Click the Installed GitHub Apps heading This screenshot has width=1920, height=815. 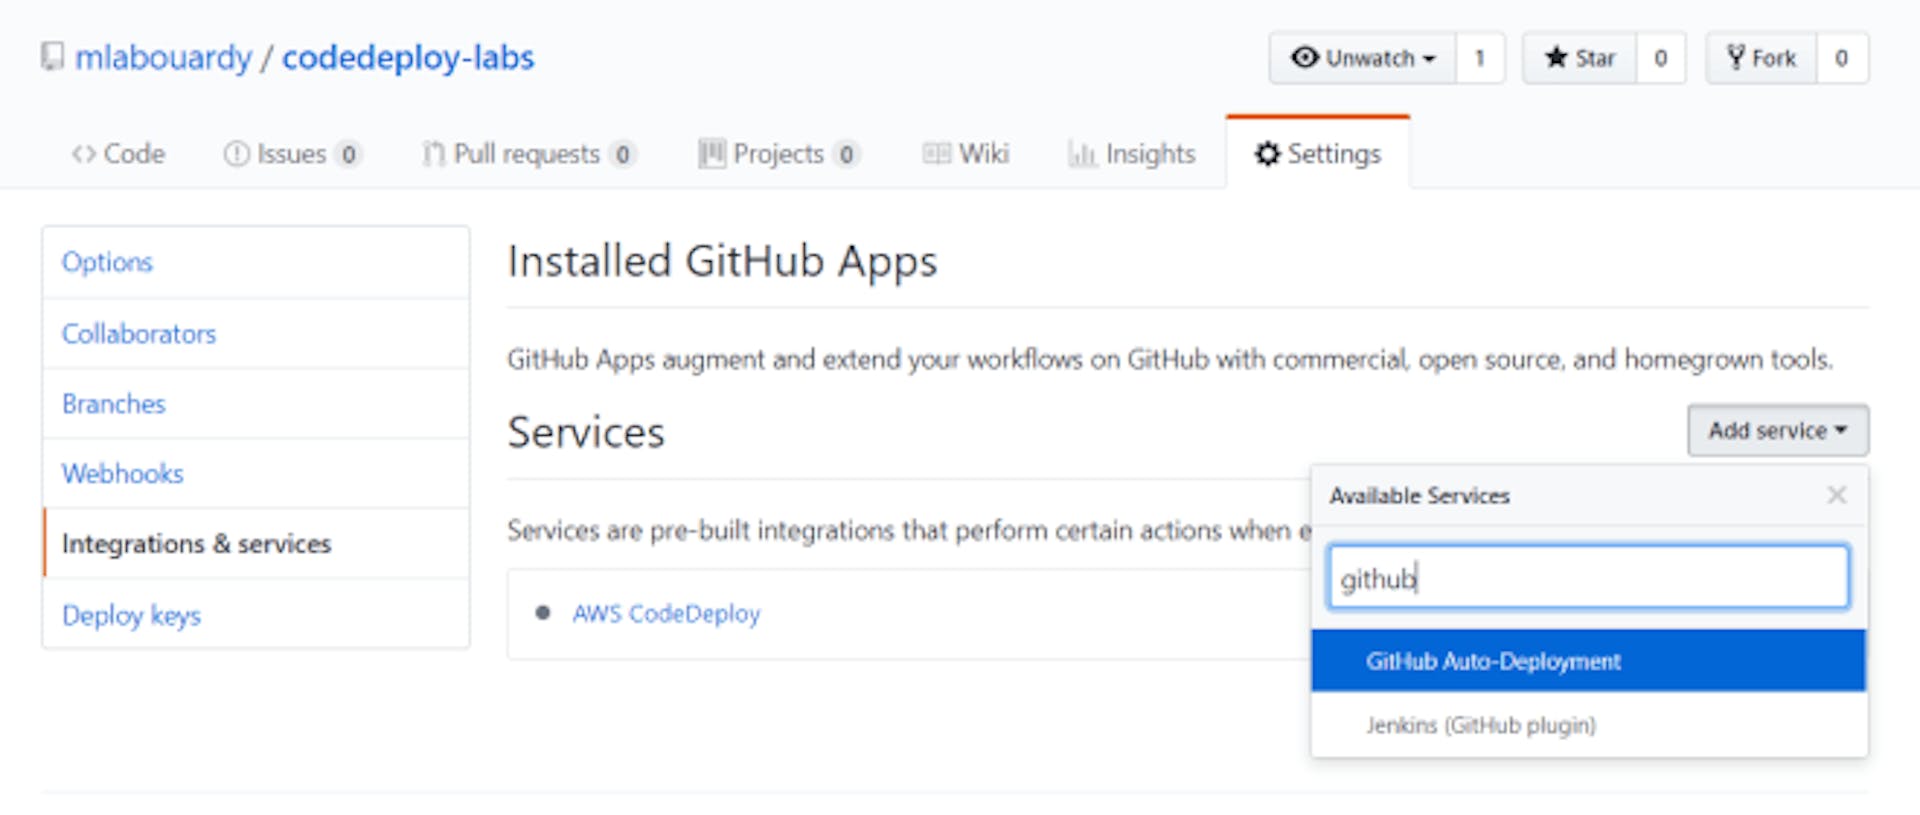(x=722, y=262)
